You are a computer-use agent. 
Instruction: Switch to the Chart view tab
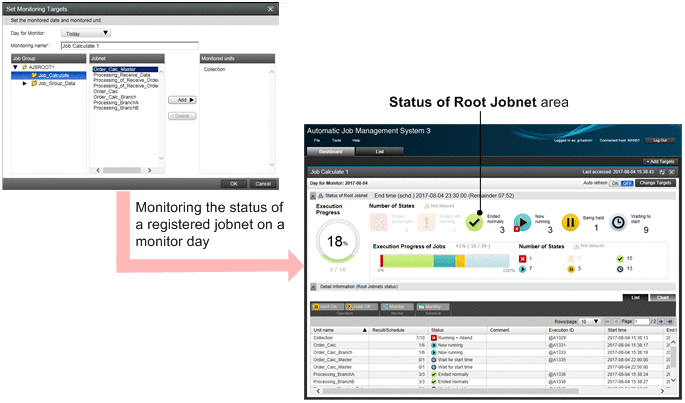click(x=662, y=298)
